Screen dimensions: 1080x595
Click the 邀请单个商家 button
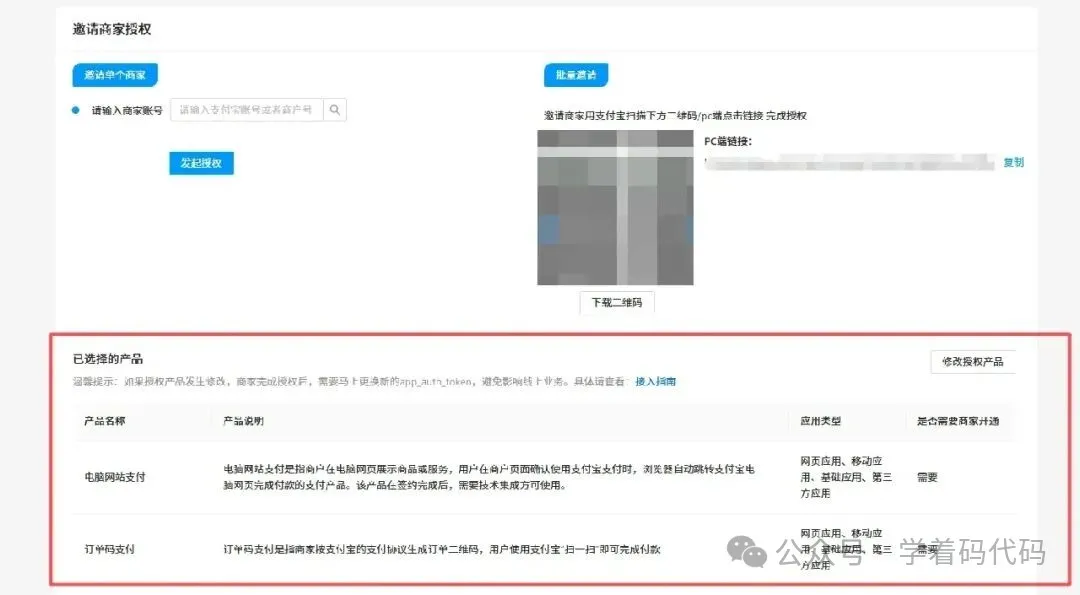(x=115, y=75)
